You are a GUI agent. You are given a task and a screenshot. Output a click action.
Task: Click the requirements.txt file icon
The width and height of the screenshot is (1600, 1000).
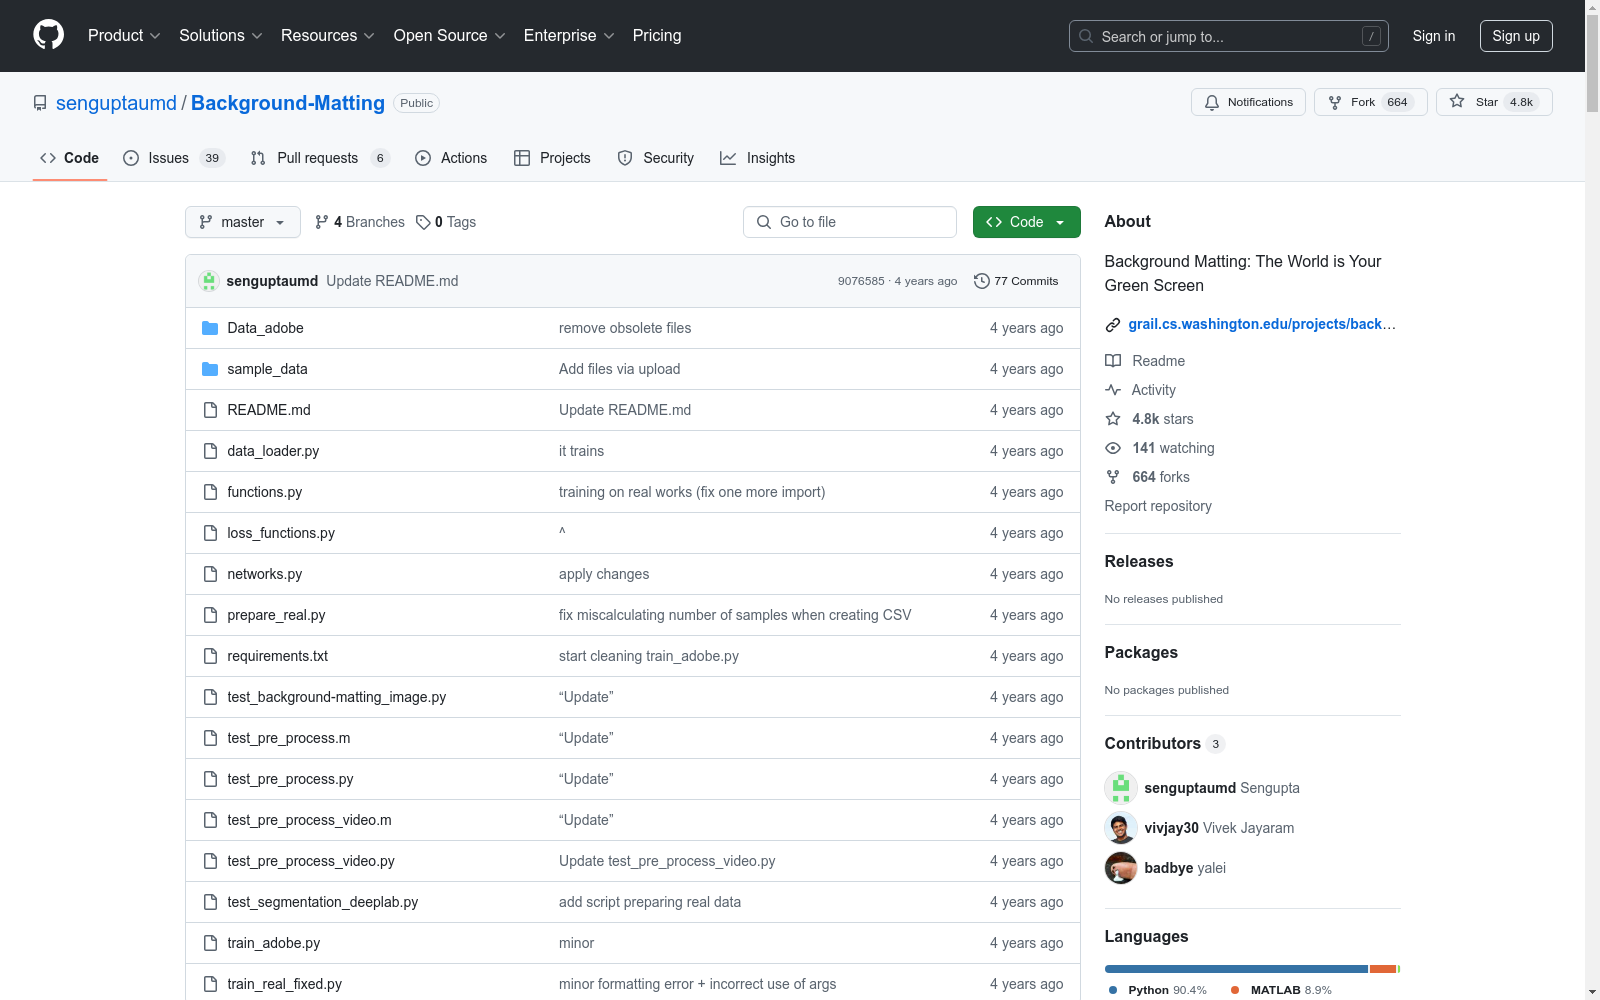point(210,656)
